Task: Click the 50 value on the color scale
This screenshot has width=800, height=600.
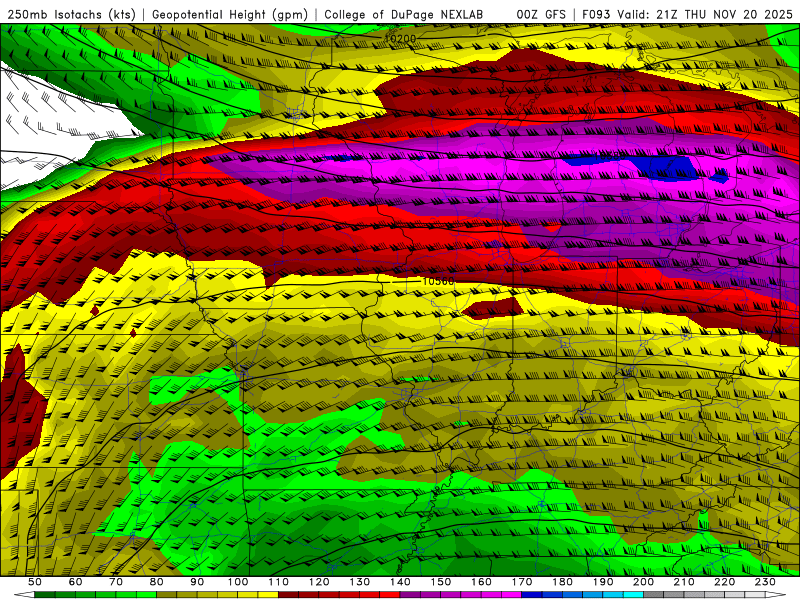Action: 35,582
